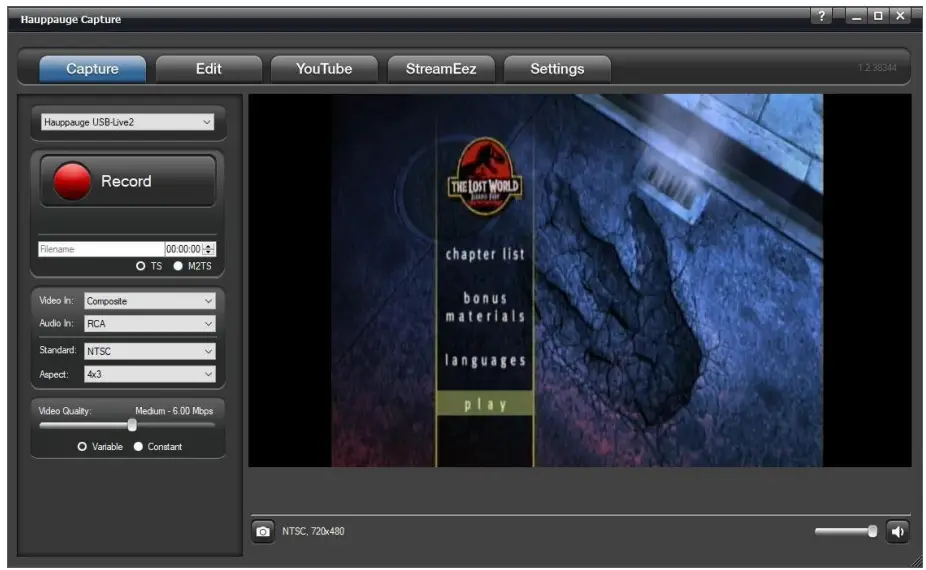Viewport: 926px width, 570px height.
Task: Decrease duration with the down spinner arrow
Action: click(209, 253)
